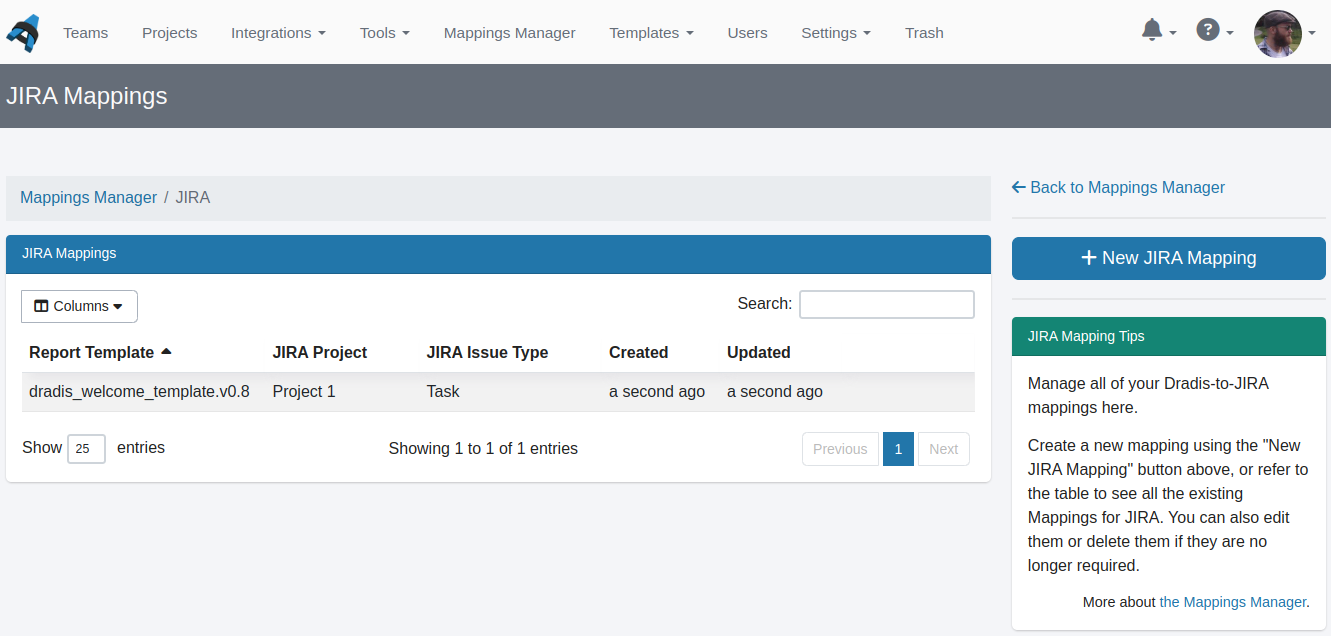Click the Mappings Manager breadcrumb link

coord(88,197)
